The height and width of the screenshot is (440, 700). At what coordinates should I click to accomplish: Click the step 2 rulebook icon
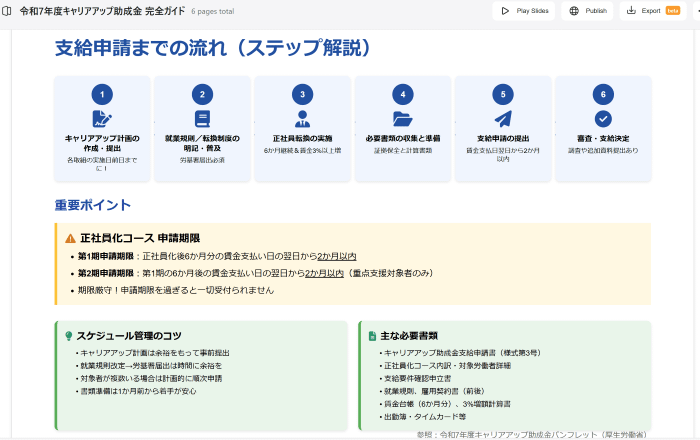[x=202, y=119]
